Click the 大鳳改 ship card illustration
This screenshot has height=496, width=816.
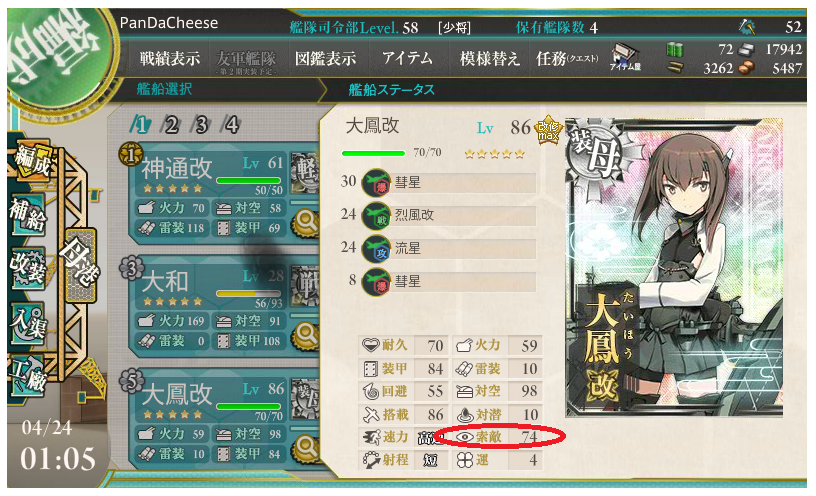674,268
